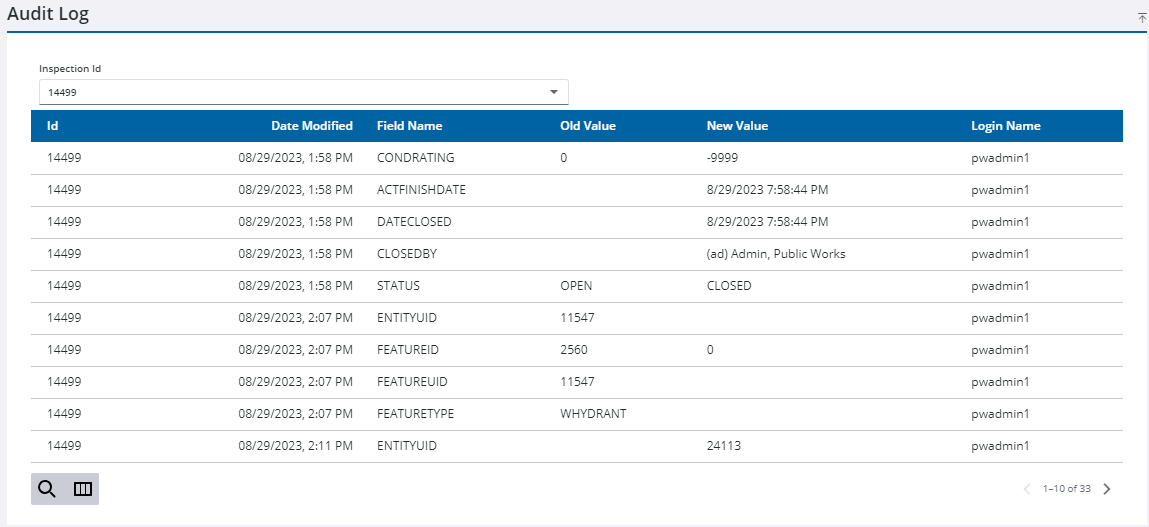Click the Inspection Id field showing 14499
The width and height of the screenshot is (1149, 527).
[x=303, y=92]
